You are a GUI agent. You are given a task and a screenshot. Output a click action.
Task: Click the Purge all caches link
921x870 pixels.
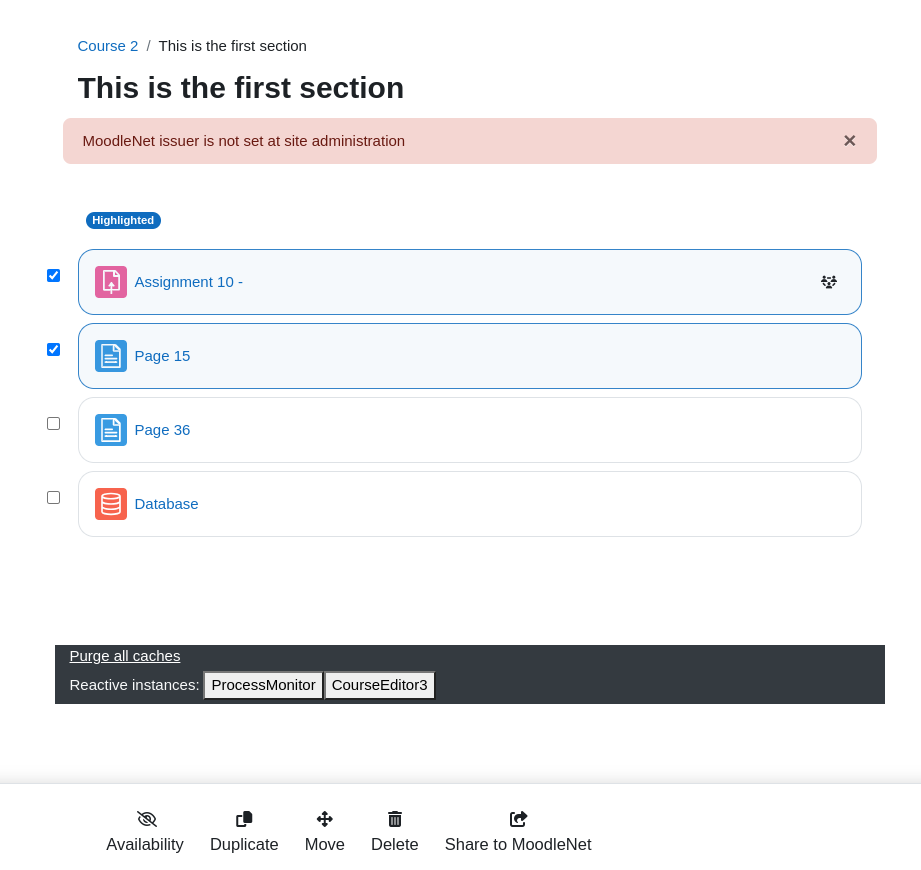click(x=125, y=656)
